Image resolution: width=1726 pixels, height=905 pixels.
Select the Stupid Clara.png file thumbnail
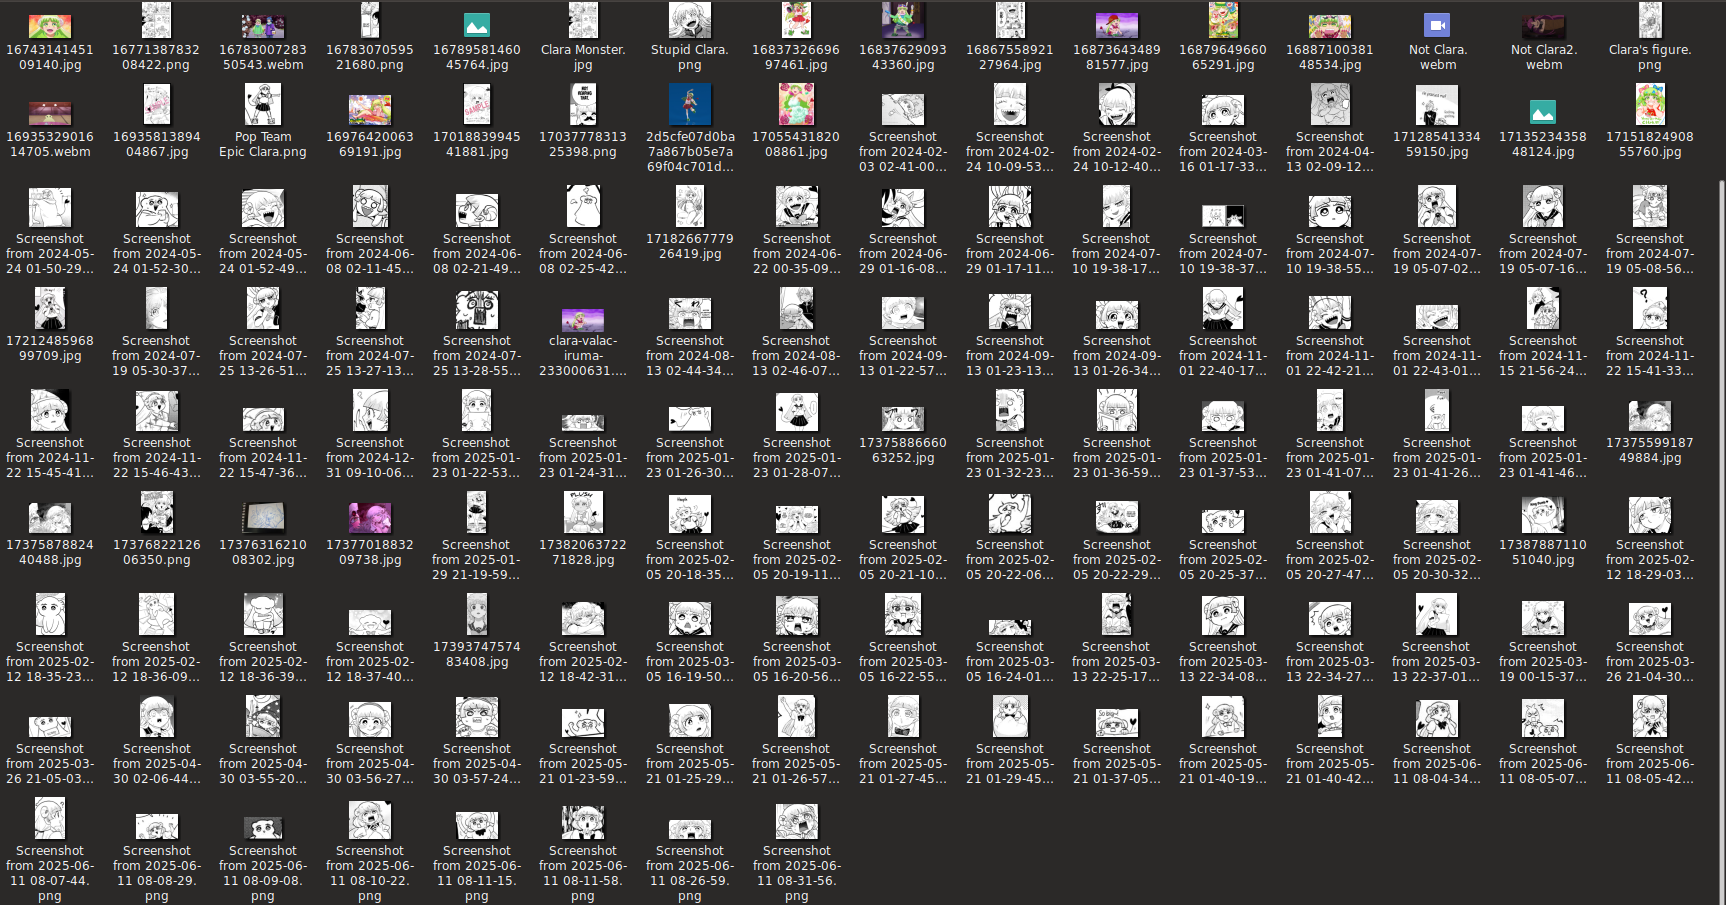tap(690, 20)
